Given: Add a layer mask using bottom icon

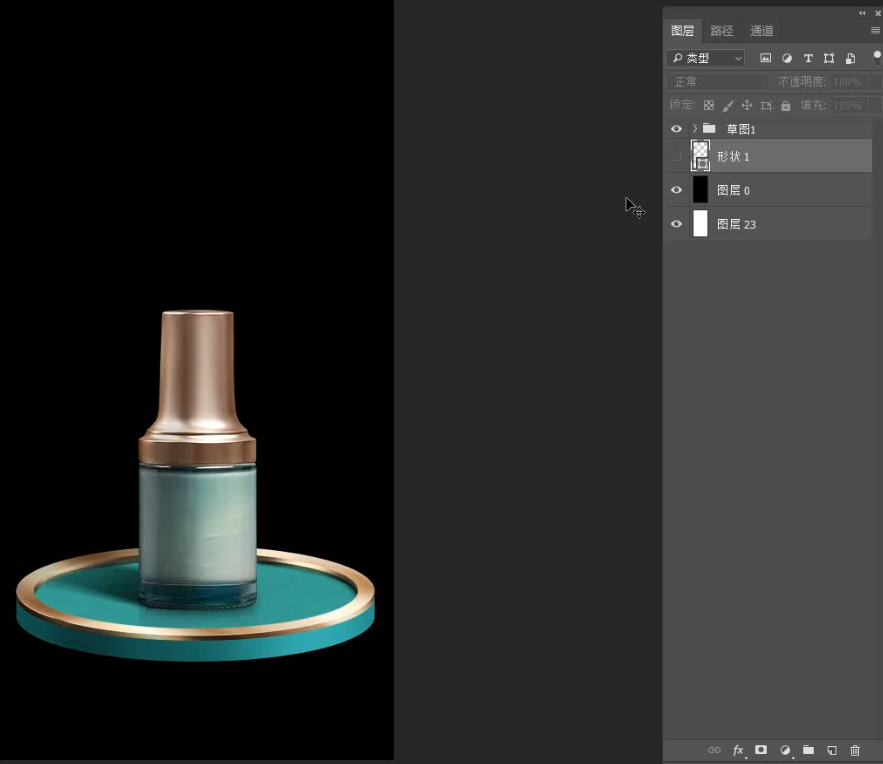Looking at the screenshot, I should (761, 750).
